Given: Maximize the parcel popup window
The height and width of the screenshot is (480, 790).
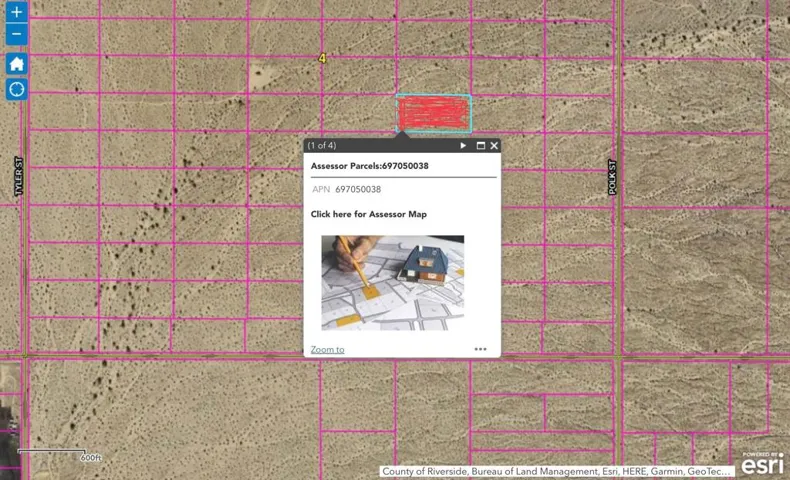Looking at the screenshot, I should 481,146.
